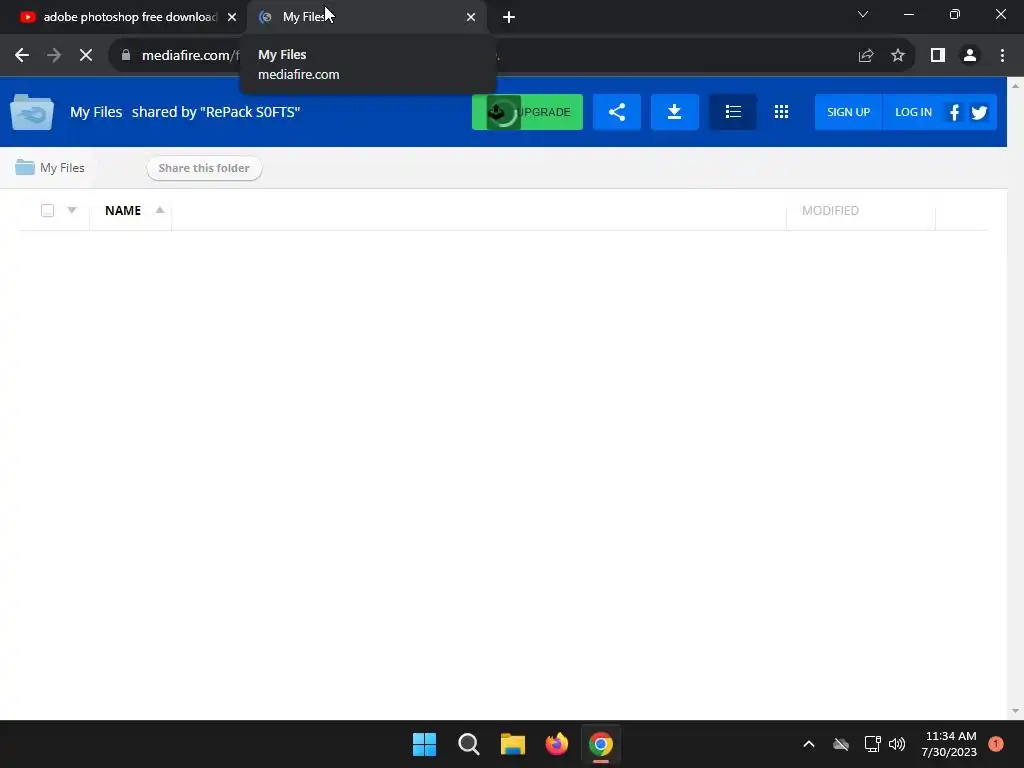Image resolution: width=1024 pixels, height=768 pixels.
Task: Sort files by NAME column header
Action: [x=123, y=210]
